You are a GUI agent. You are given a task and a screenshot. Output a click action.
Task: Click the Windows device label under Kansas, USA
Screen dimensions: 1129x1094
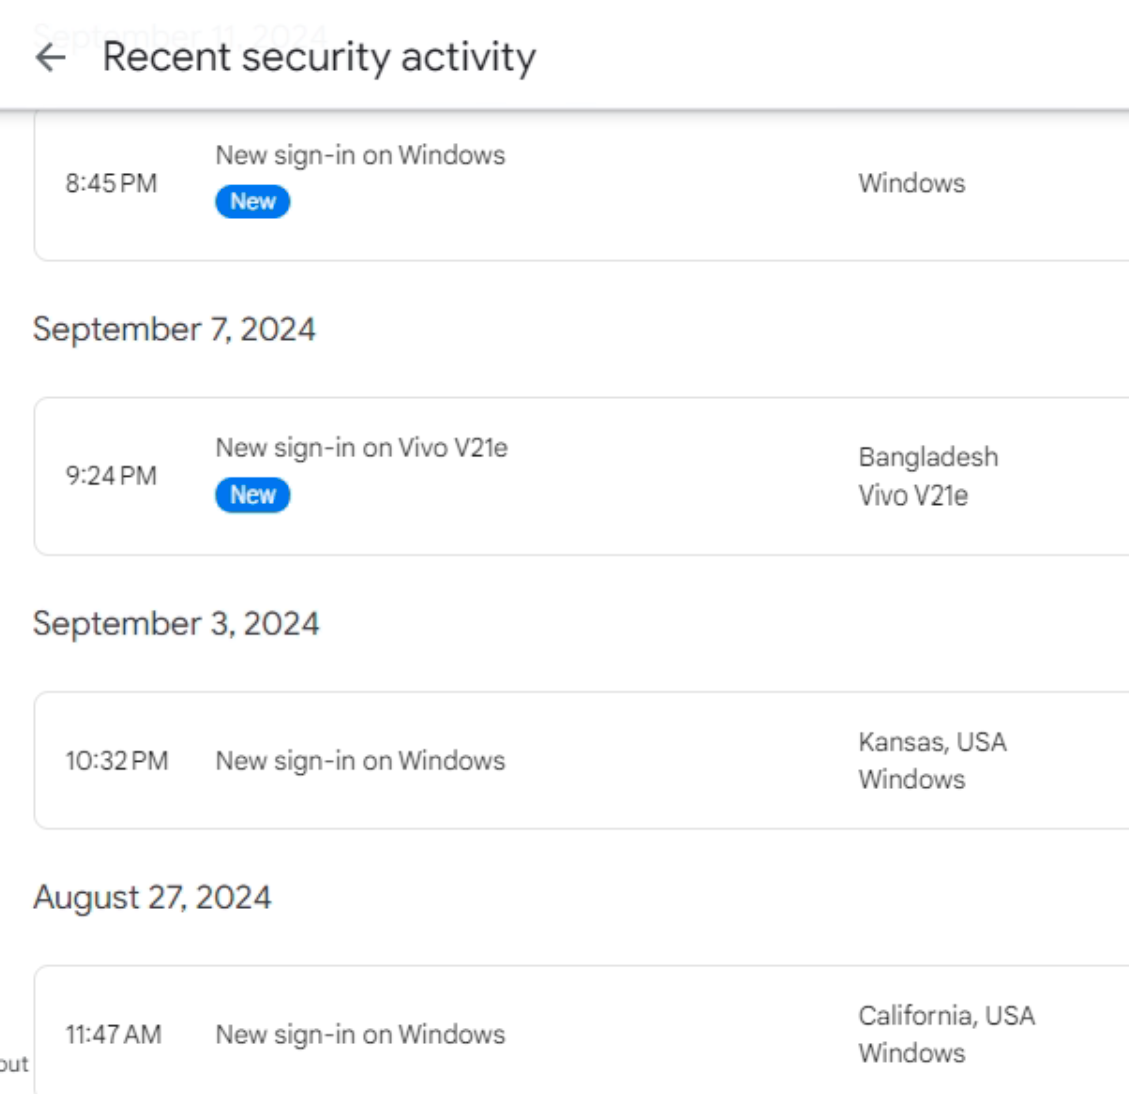click(911, 780)
